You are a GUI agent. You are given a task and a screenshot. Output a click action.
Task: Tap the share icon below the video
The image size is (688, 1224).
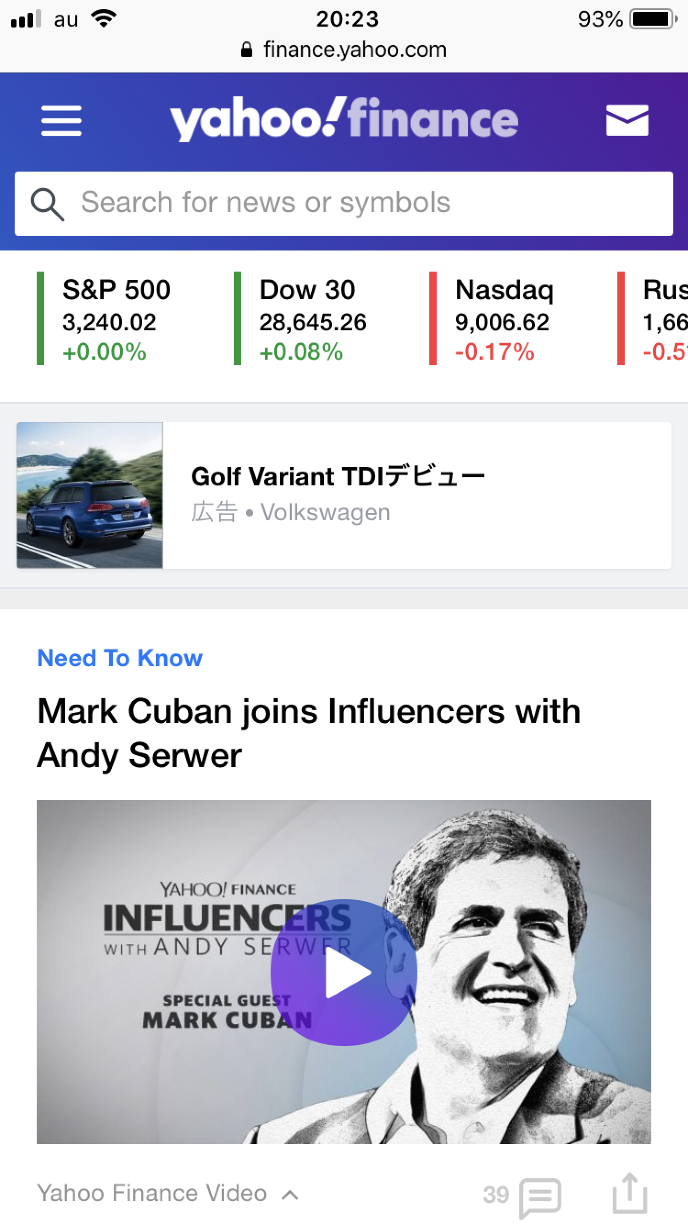(630, 1194)
